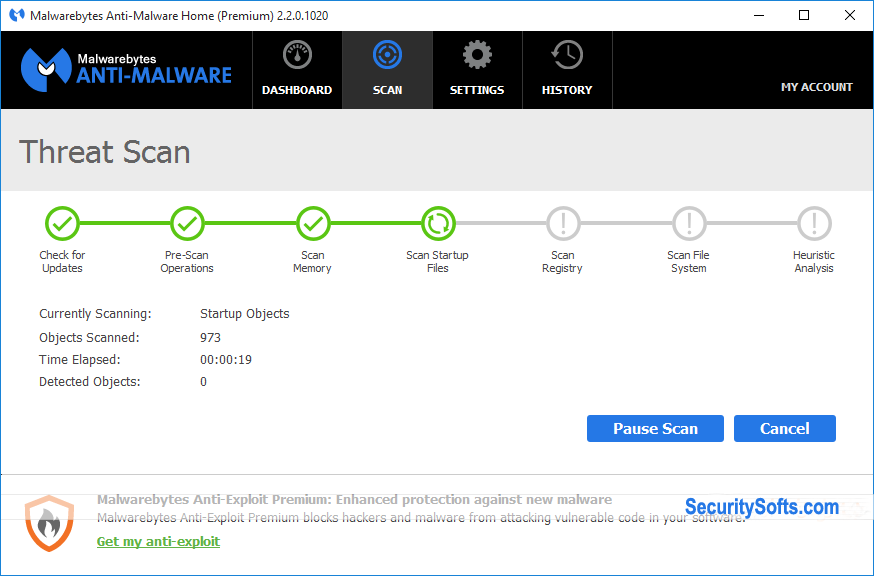Click the Scan Registry step label
This screenshot has height=576, width=874.
[562, 262]
